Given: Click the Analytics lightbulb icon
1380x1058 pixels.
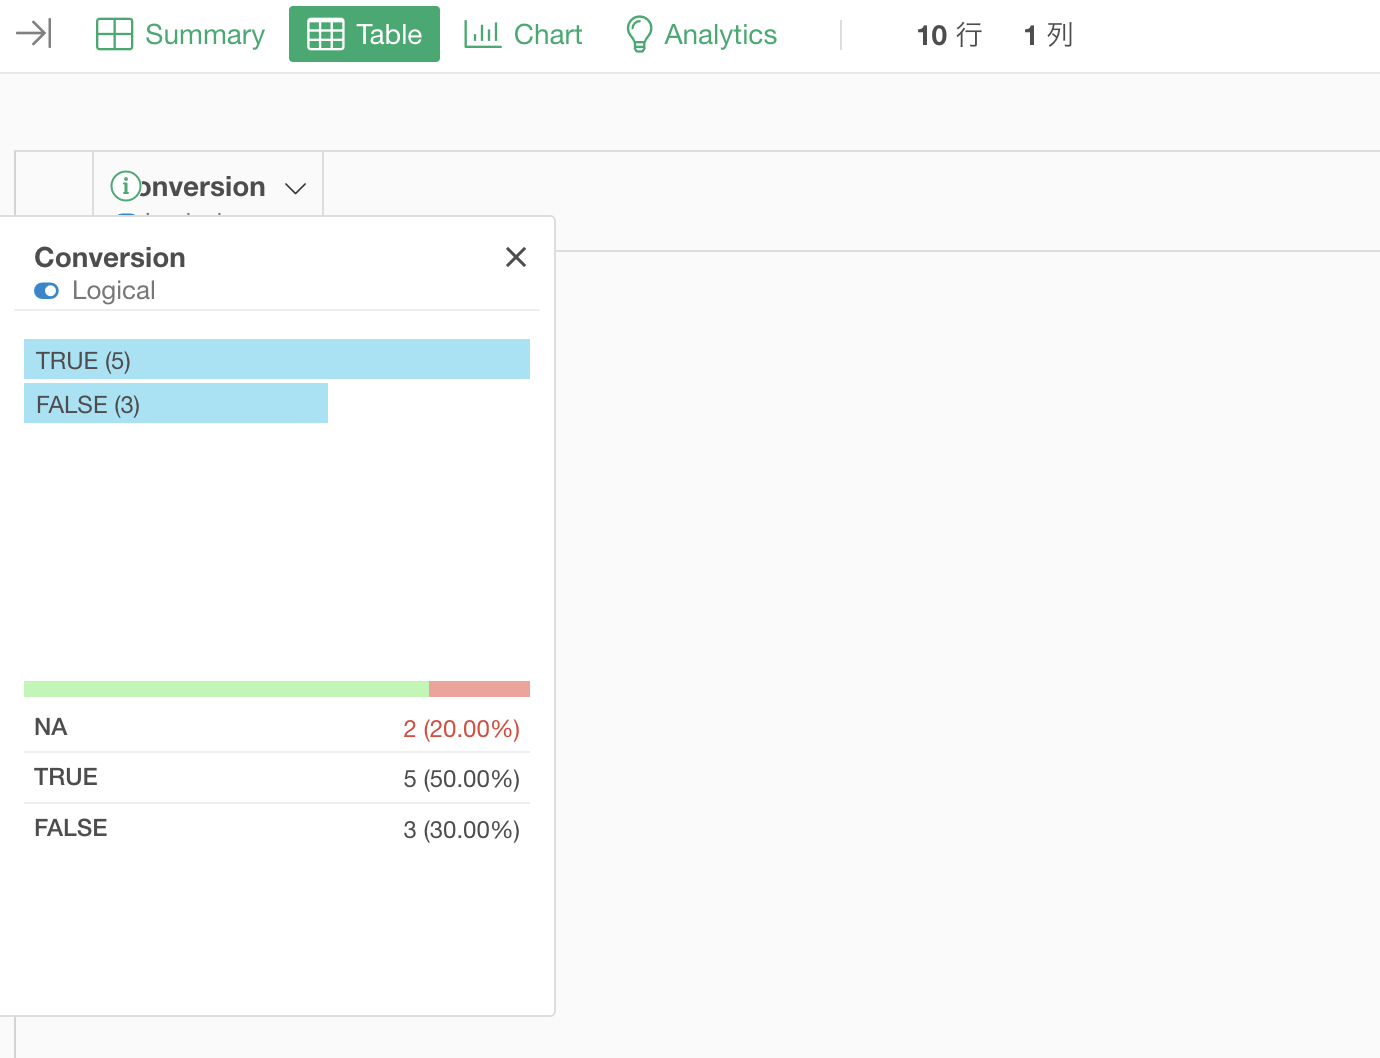Looking at the screenshot, I should (638, 34).
